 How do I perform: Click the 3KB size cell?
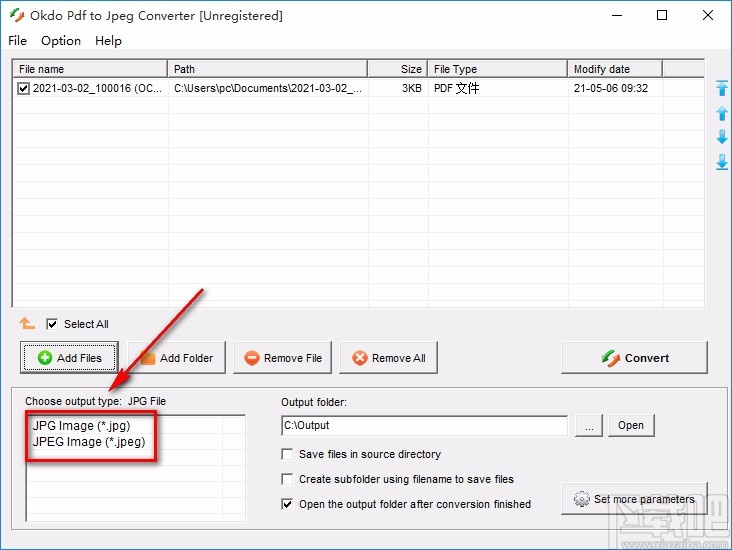point(412,88)
